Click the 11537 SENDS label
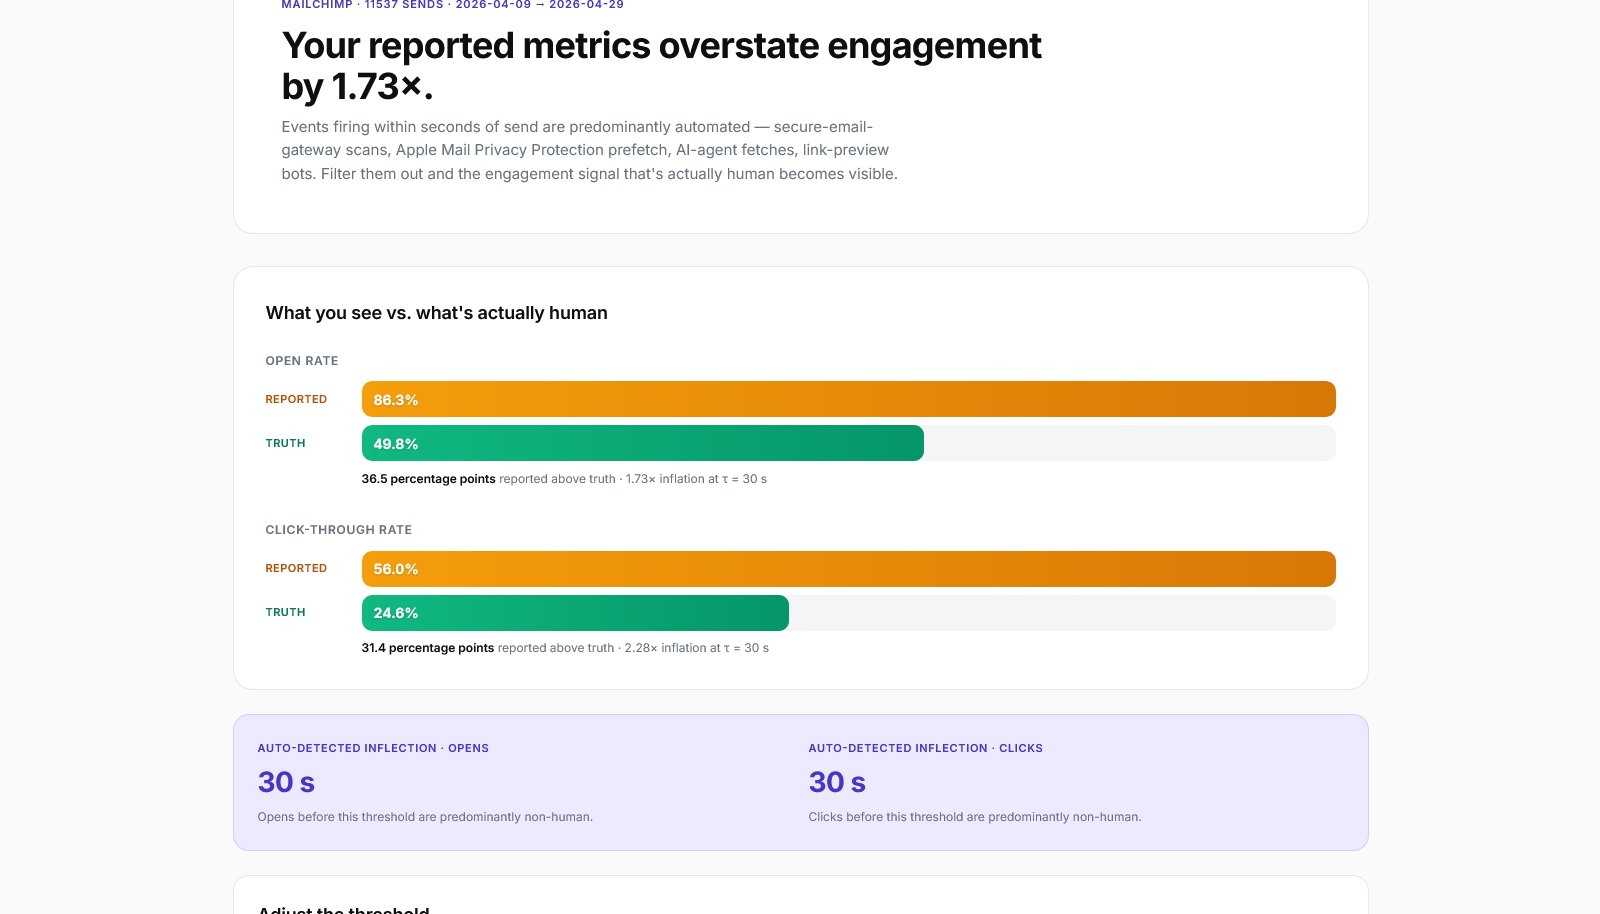This screenshot has height=914, width=1600. (402, 5)
